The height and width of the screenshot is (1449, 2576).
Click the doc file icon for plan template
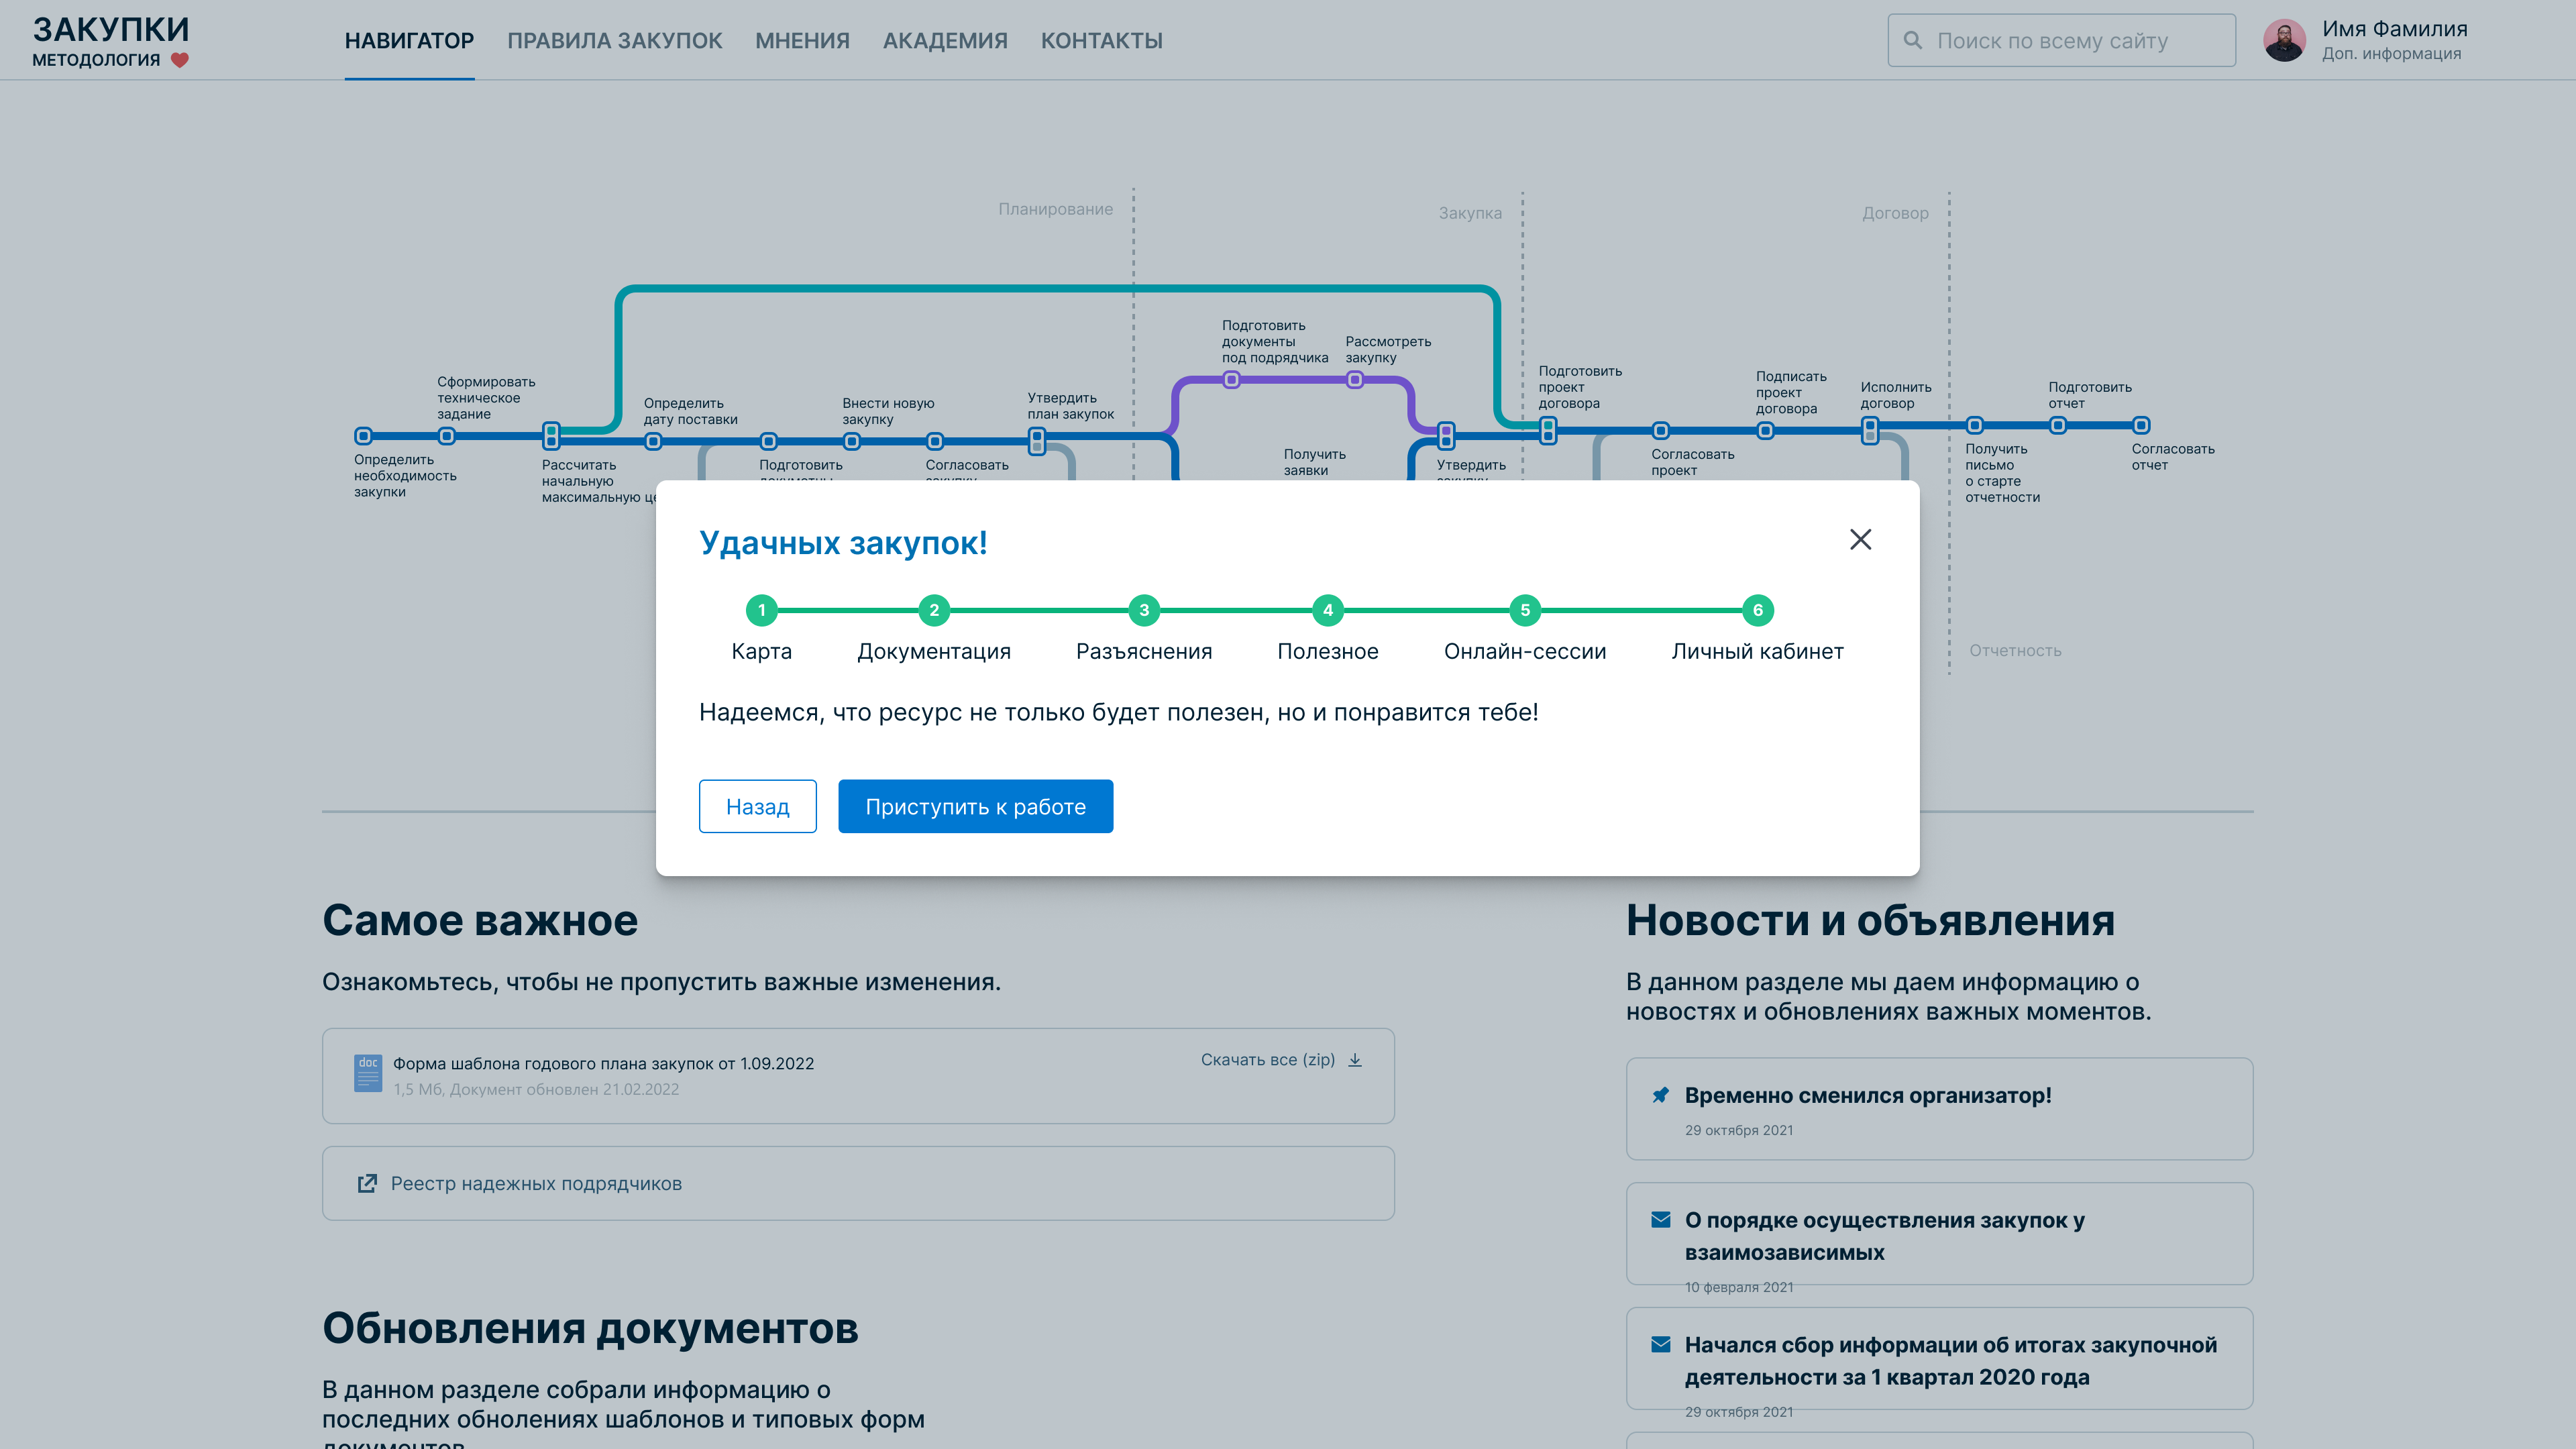368,1073
